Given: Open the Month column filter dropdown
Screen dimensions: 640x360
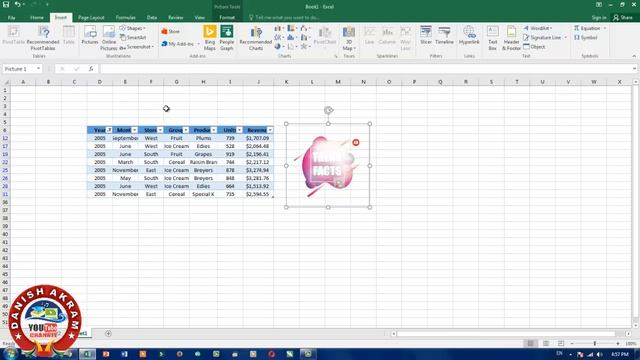Looking at the screenshot, I should [x=135, y=130].
